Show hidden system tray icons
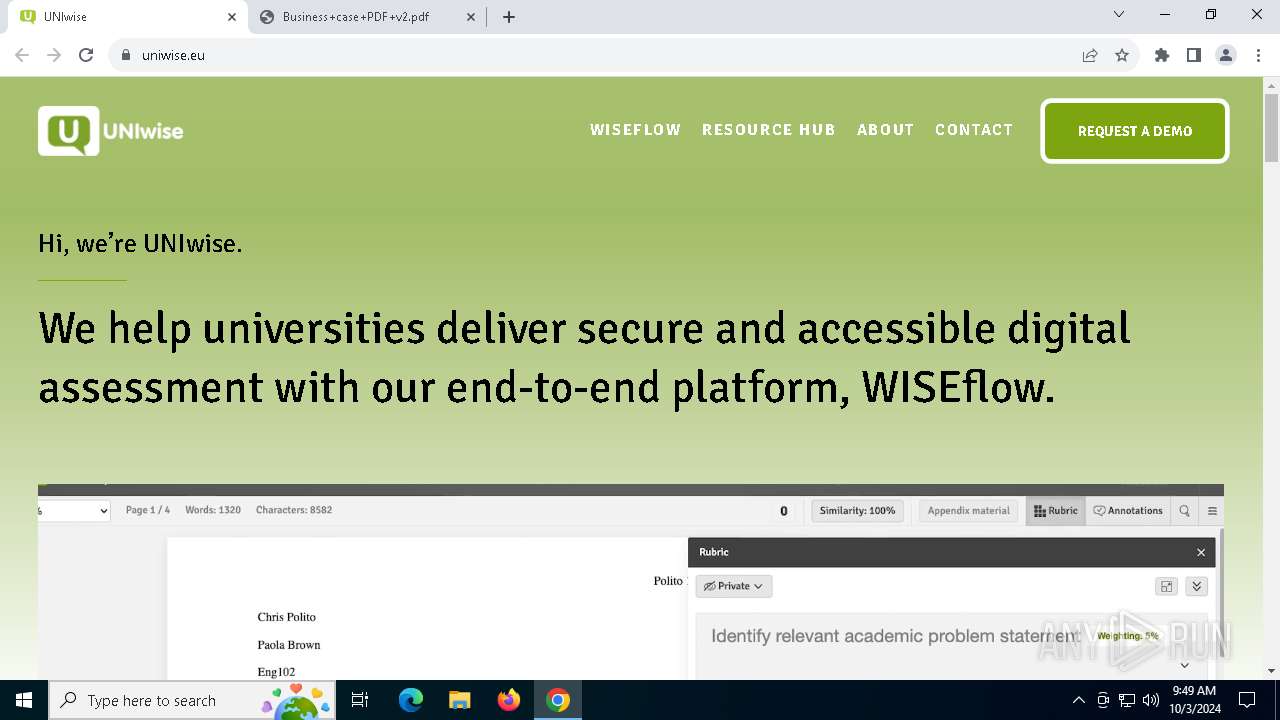The width and height of the screenshot is (1280, 720). (1078, 700)
